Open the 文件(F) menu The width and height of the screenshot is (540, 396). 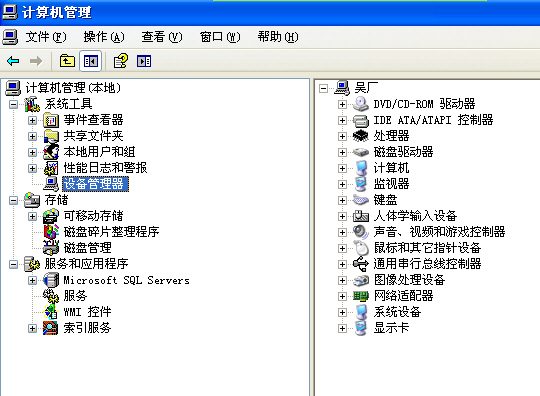[x=45, y=37]
